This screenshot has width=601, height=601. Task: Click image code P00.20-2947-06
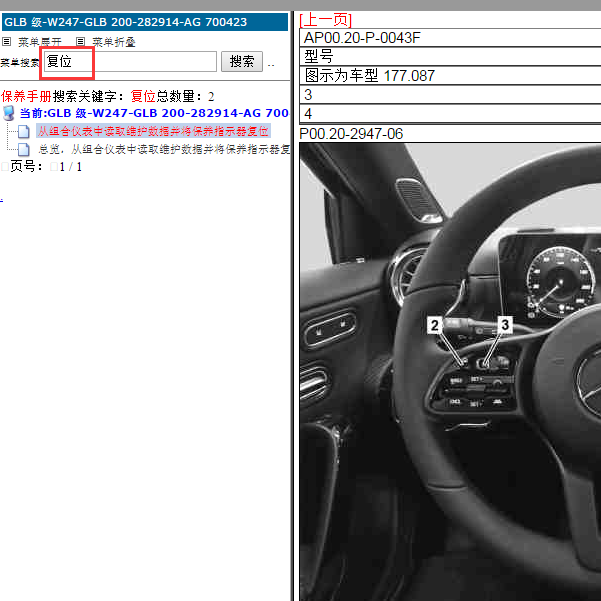(x=351, y=134)
